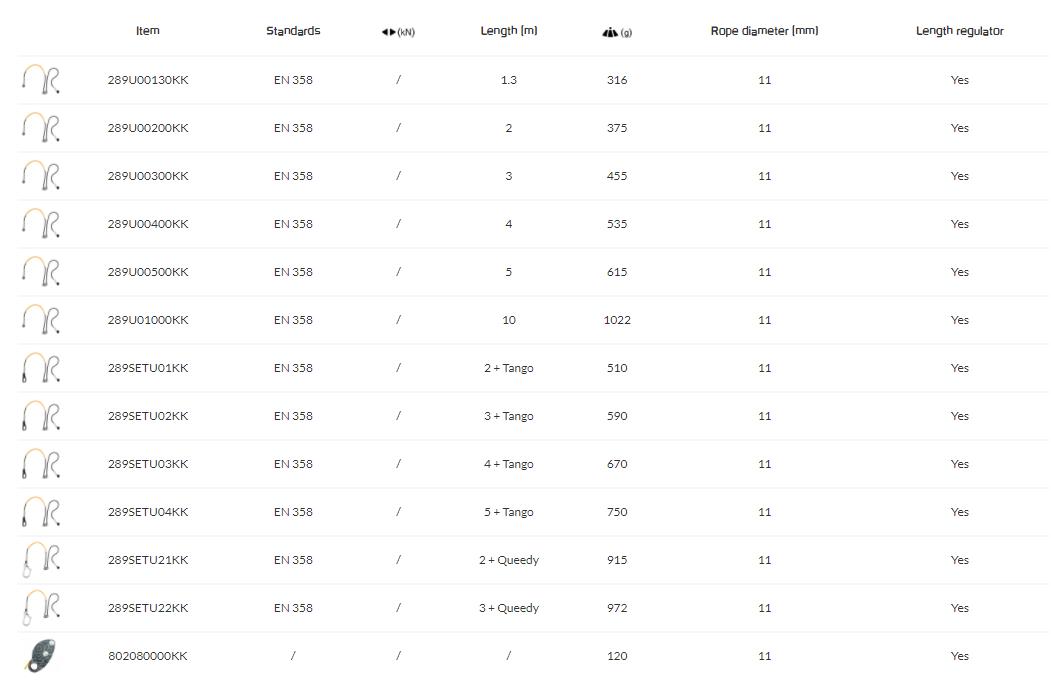The height and width of the screenshot is (695, 1051).
Task: Open item code 289U00200KK
Action: click(x=148, y=128)
